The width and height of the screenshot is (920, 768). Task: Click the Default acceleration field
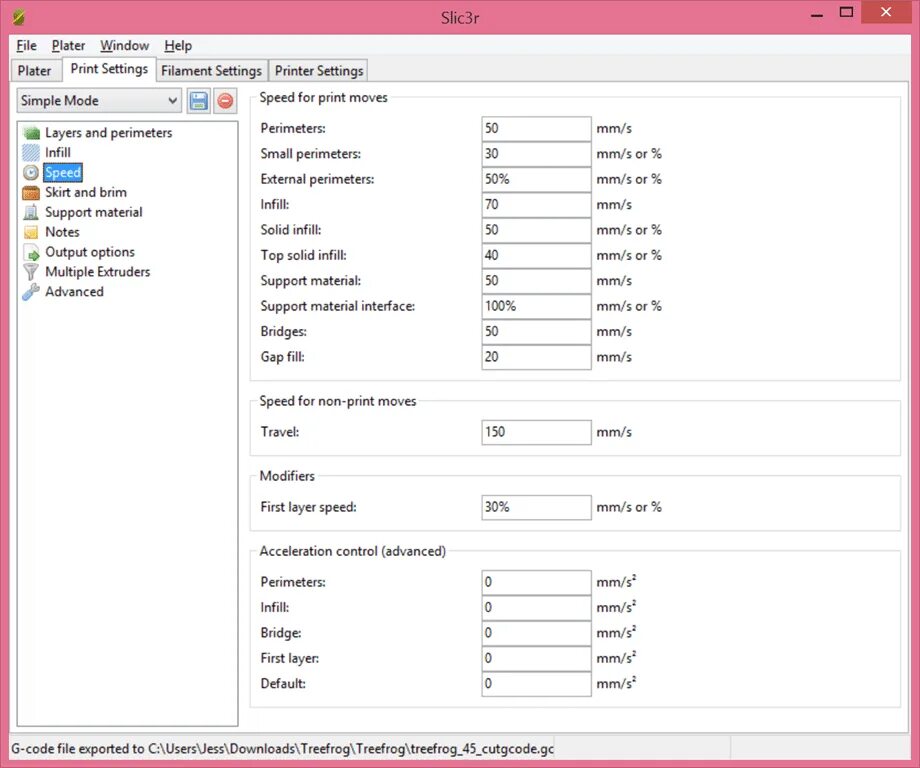coord(536,684)
